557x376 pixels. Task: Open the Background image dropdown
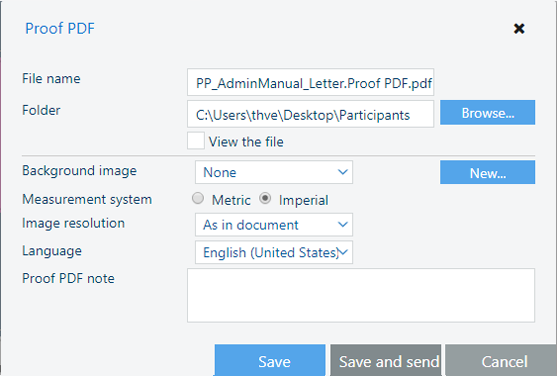point(274,172)
